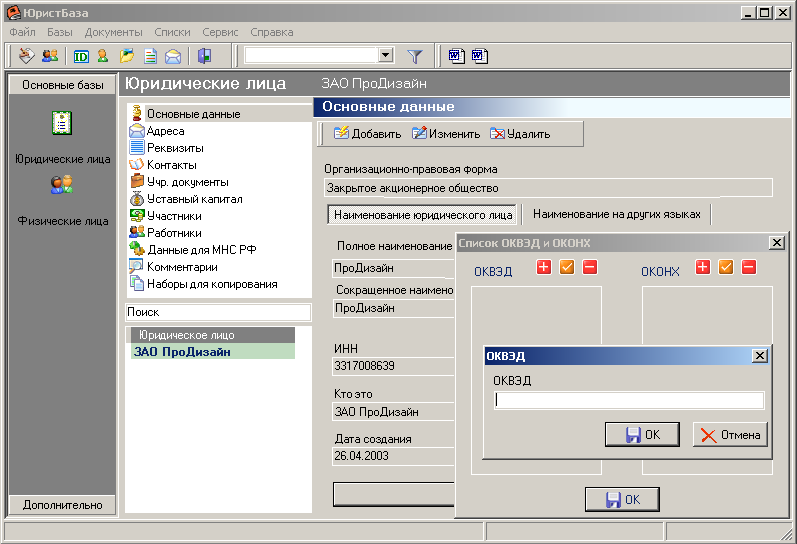The image size is (797, 544).
Task: Select Наборы для копирования item
Action: 220,284
